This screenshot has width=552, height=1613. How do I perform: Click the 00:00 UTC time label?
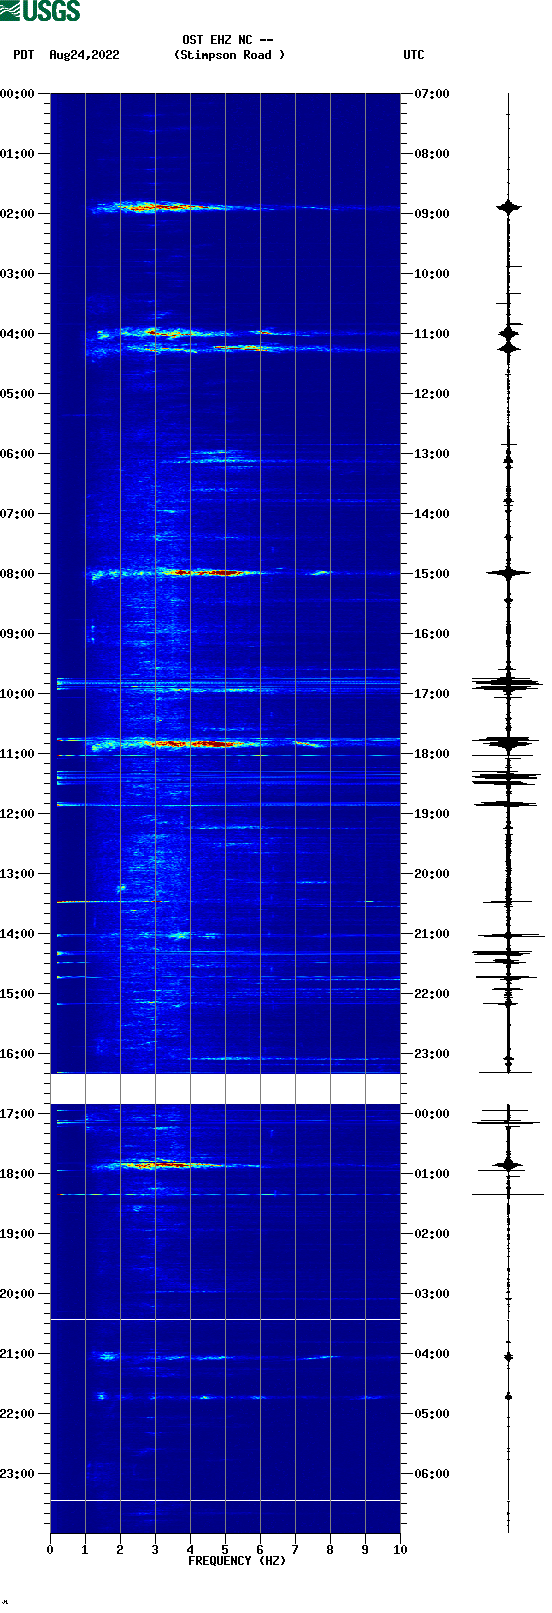432,1114
